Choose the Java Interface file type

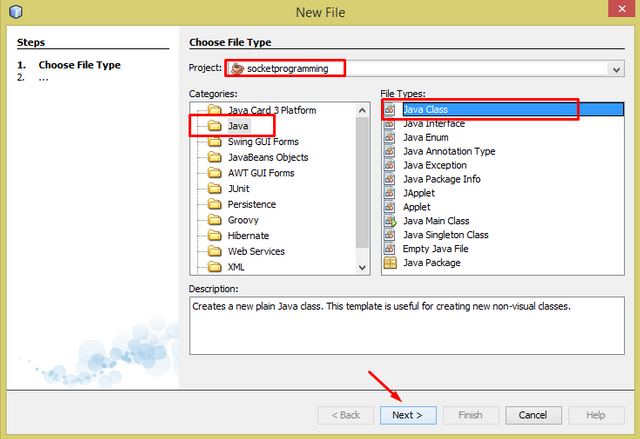[x=434, y=124]
